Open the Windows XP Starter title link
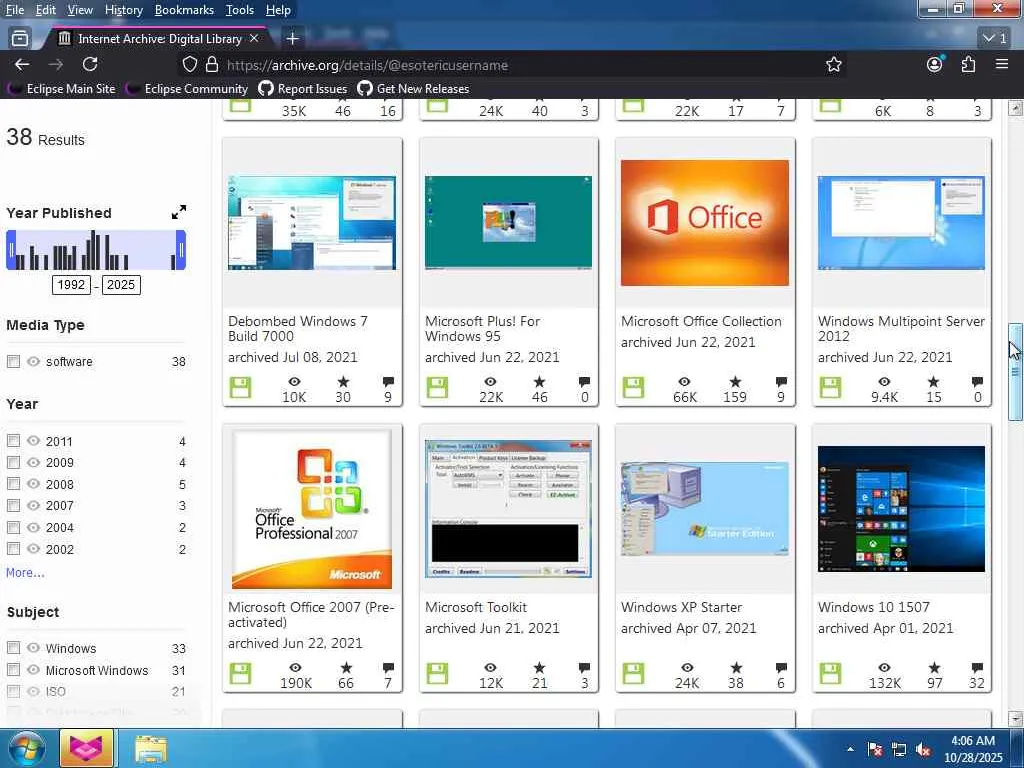 click(x=681, y=607)
